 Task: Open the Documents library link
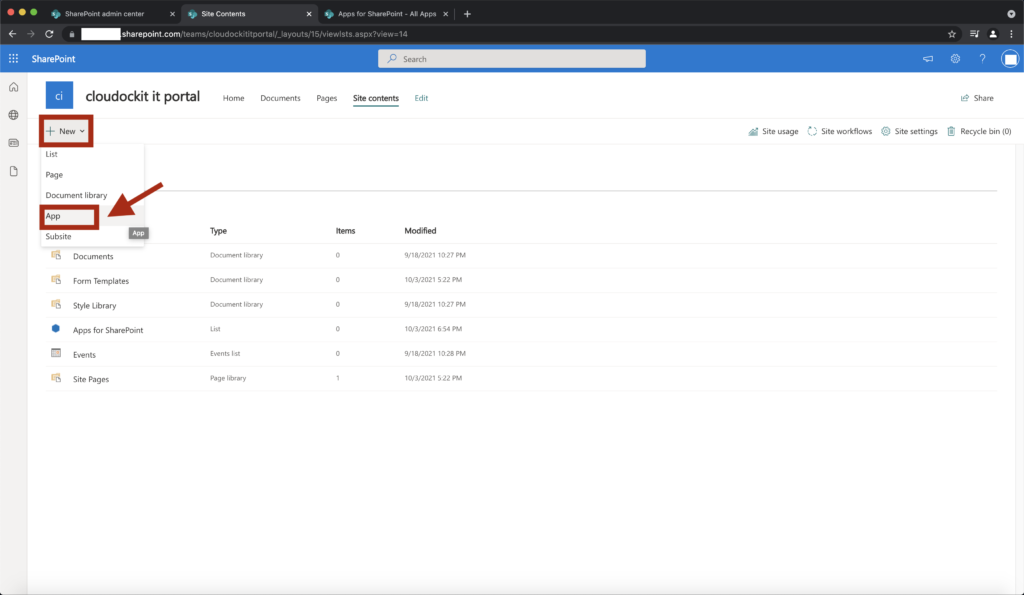[x=93, y=257]
